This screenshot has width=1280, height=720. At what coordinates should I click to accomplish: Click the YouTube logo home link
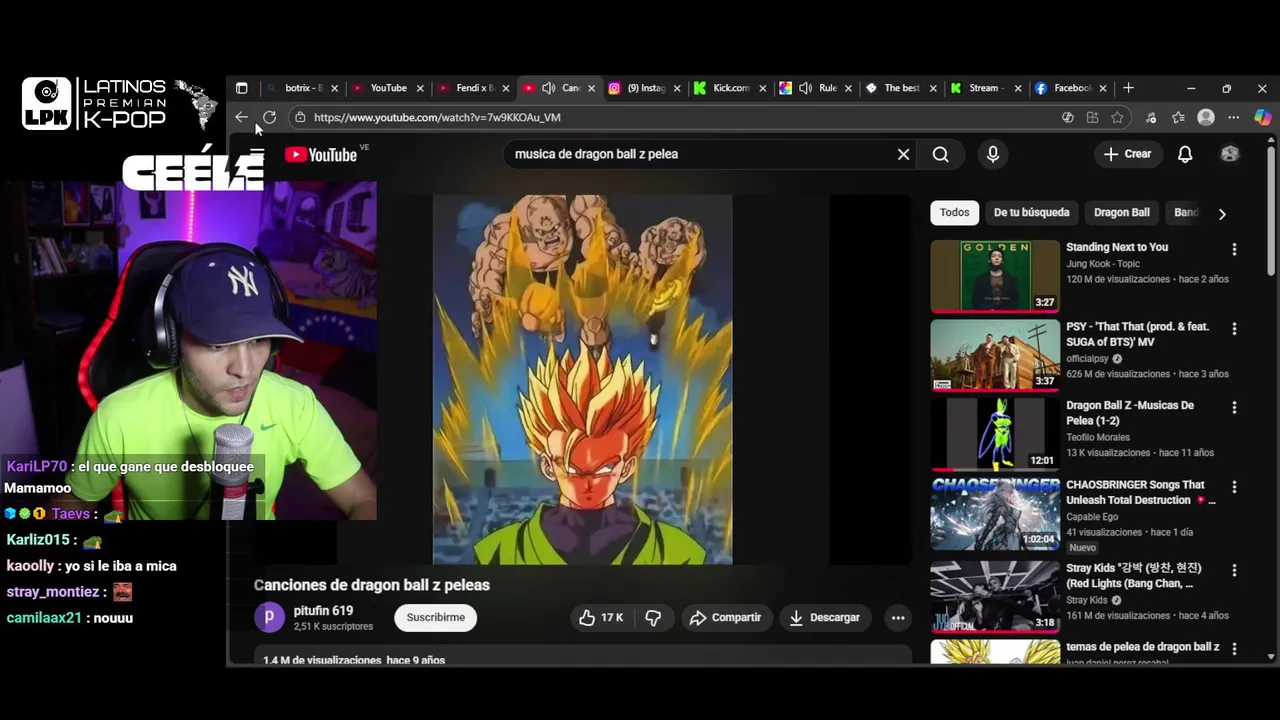coord(321,154)
